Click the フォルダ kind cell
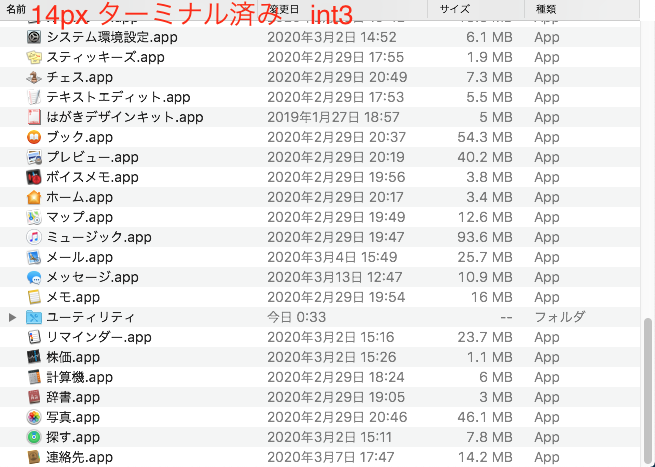The width and height of the screenshot is (655, 467). tap(560, 317)
